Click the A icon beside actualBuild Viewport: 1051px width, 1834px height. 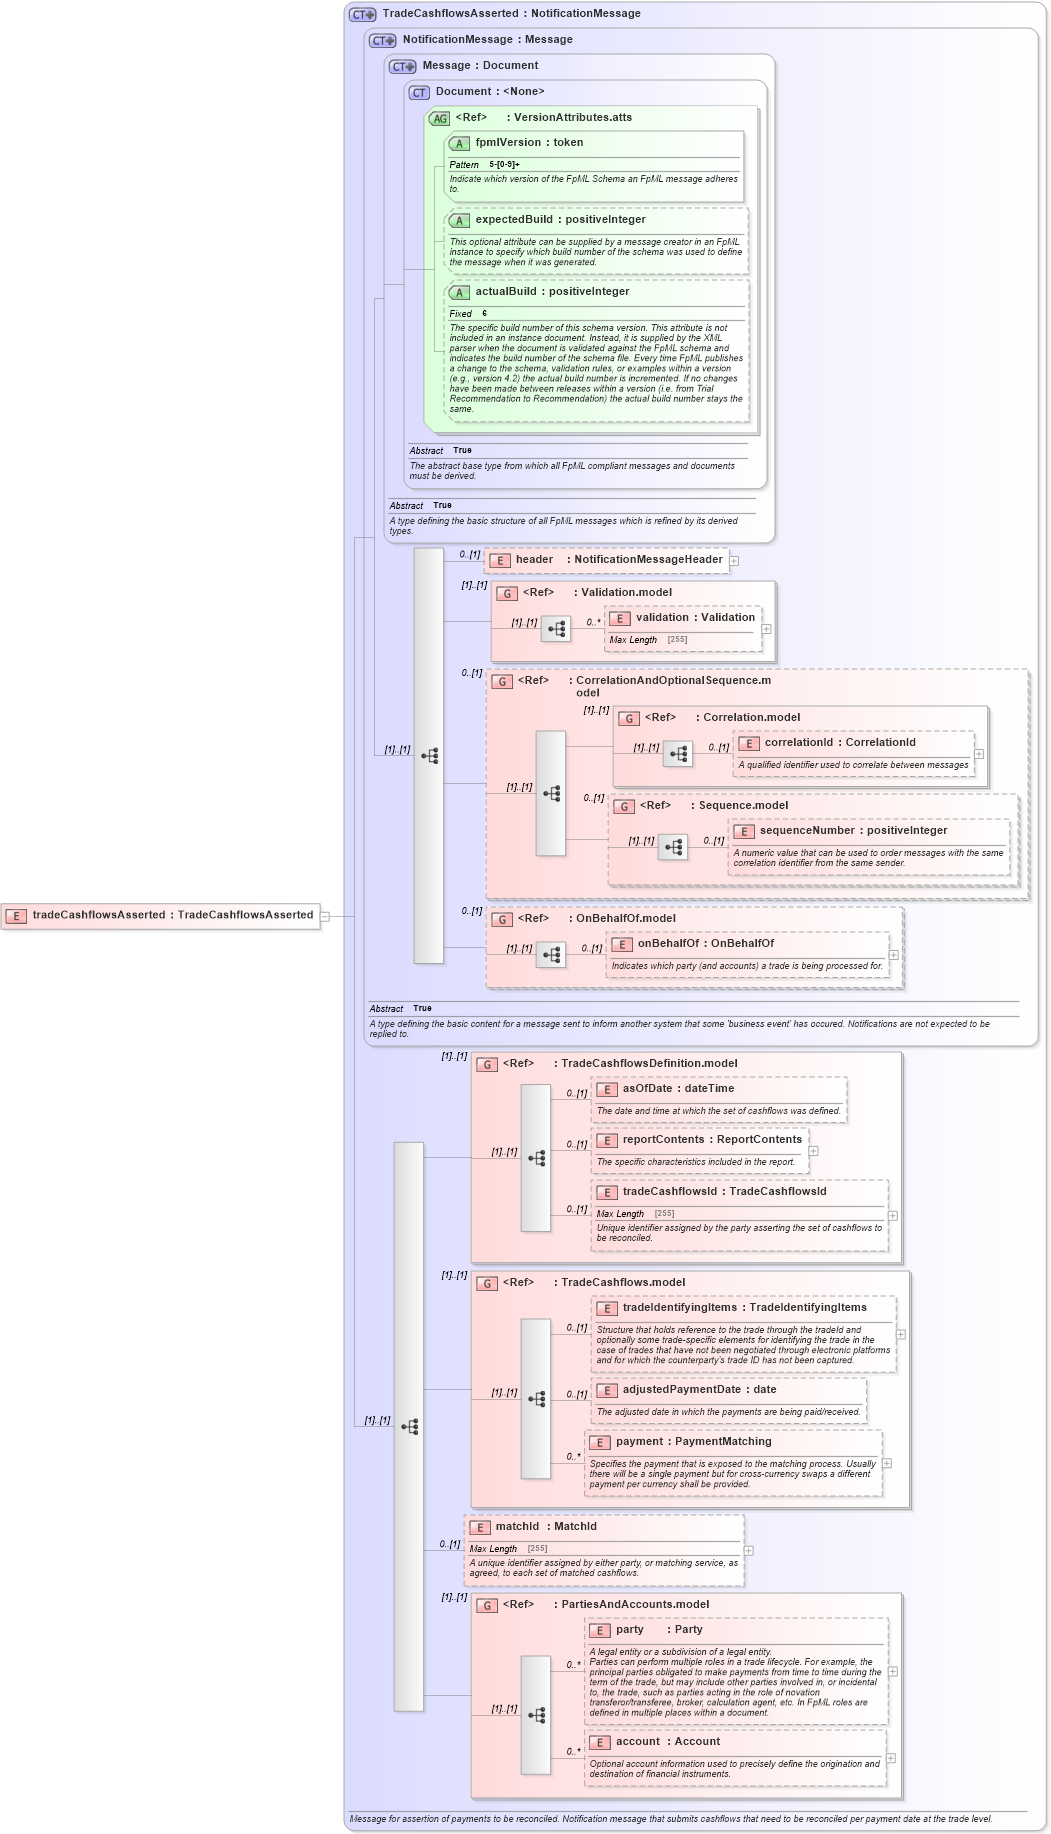tap(459, 292)
